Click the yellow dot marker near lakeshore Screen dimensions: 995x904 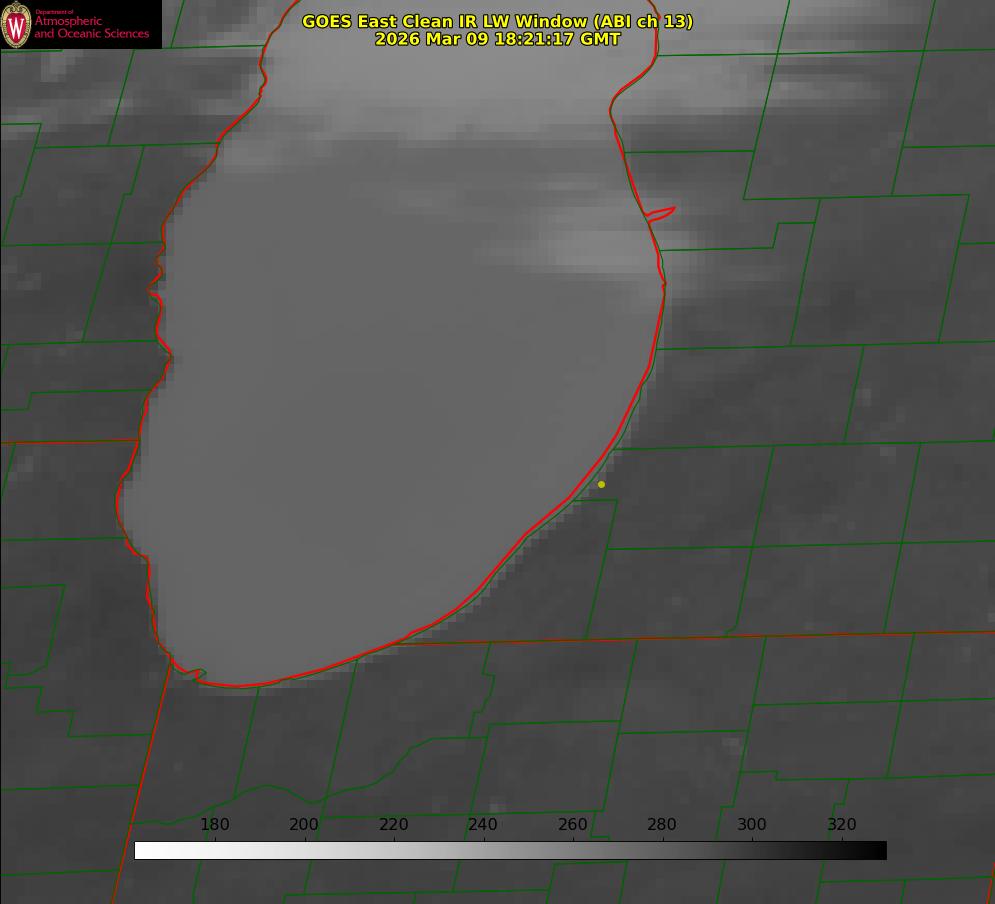click(x=601, y=484)
